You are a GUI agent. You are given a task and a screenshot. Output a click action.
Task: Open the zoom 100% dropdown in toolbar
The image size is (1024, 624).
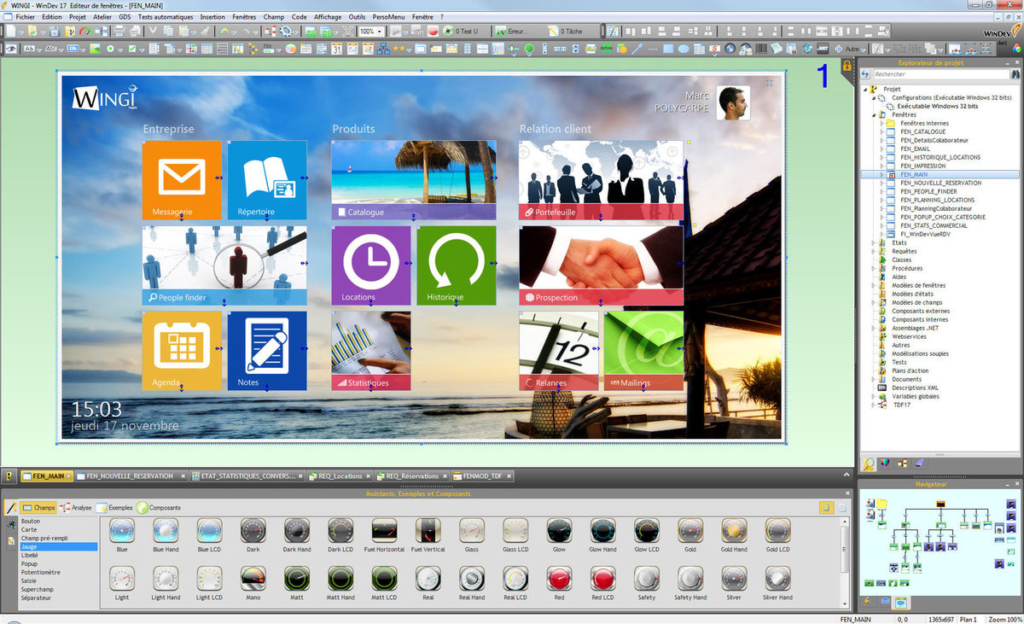(x=382, y=32)
